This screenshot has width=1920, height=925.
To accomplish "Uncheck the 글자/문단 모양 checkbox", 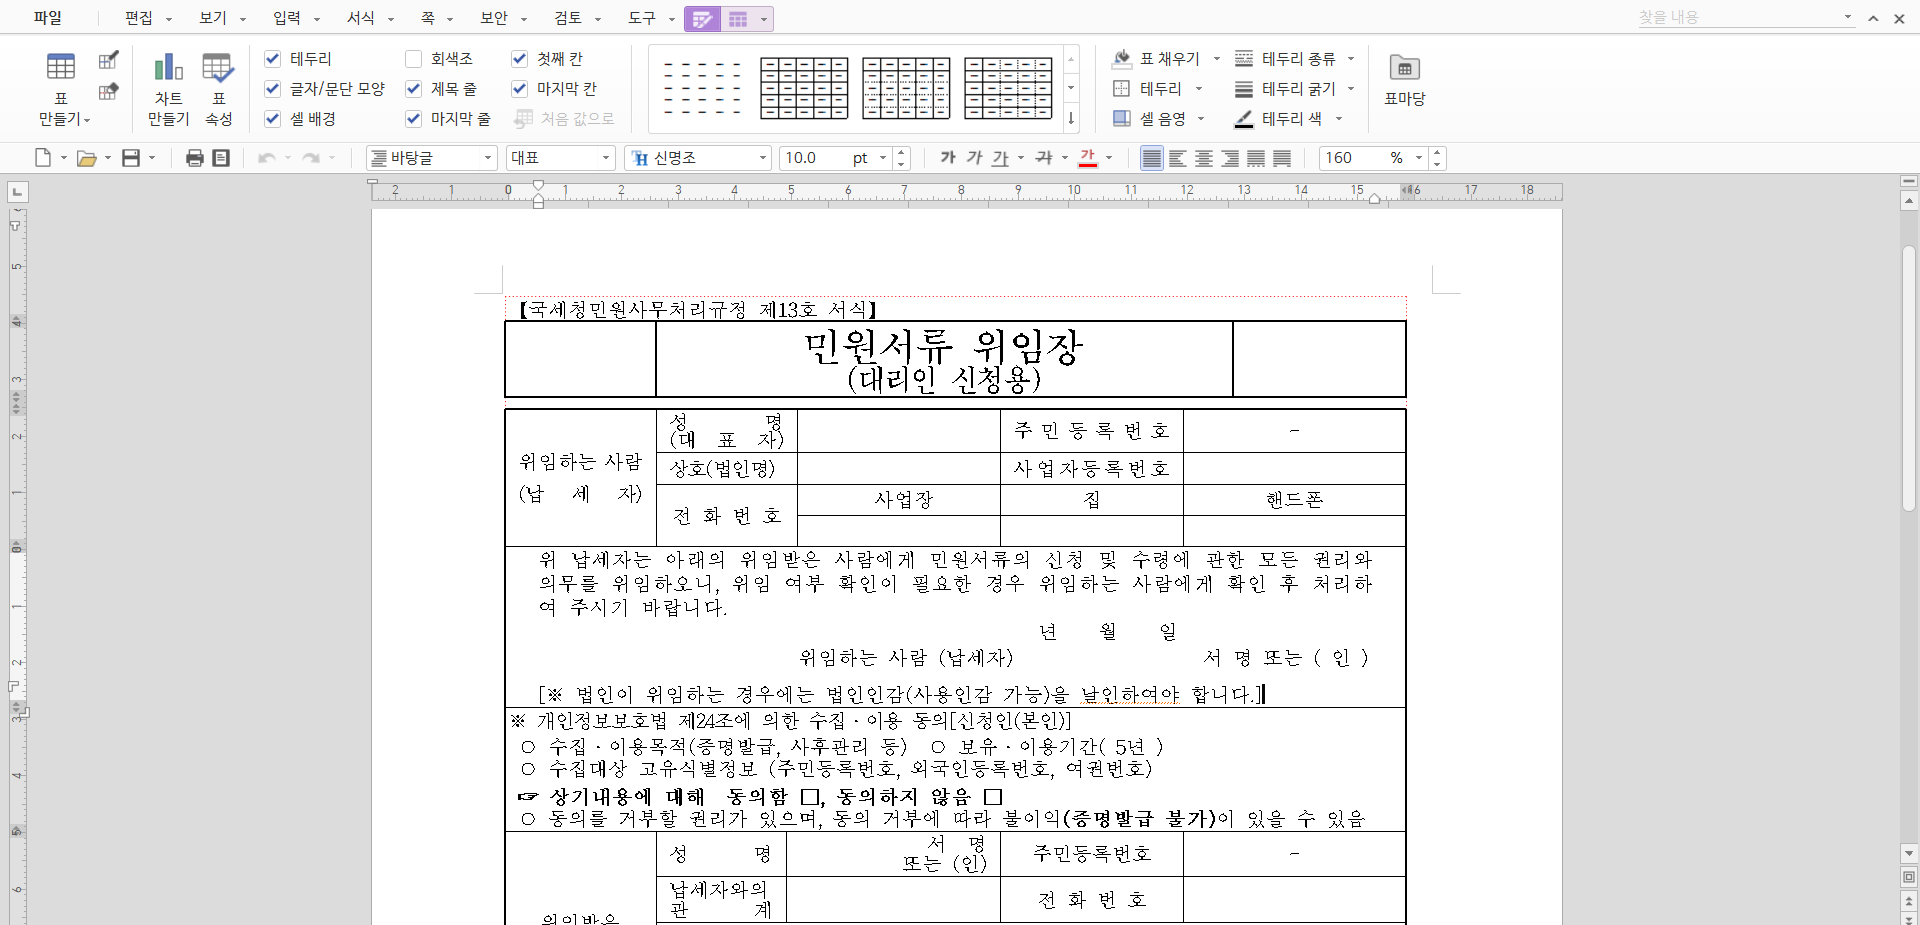I will pyautogui.click(x=272, y=89).
